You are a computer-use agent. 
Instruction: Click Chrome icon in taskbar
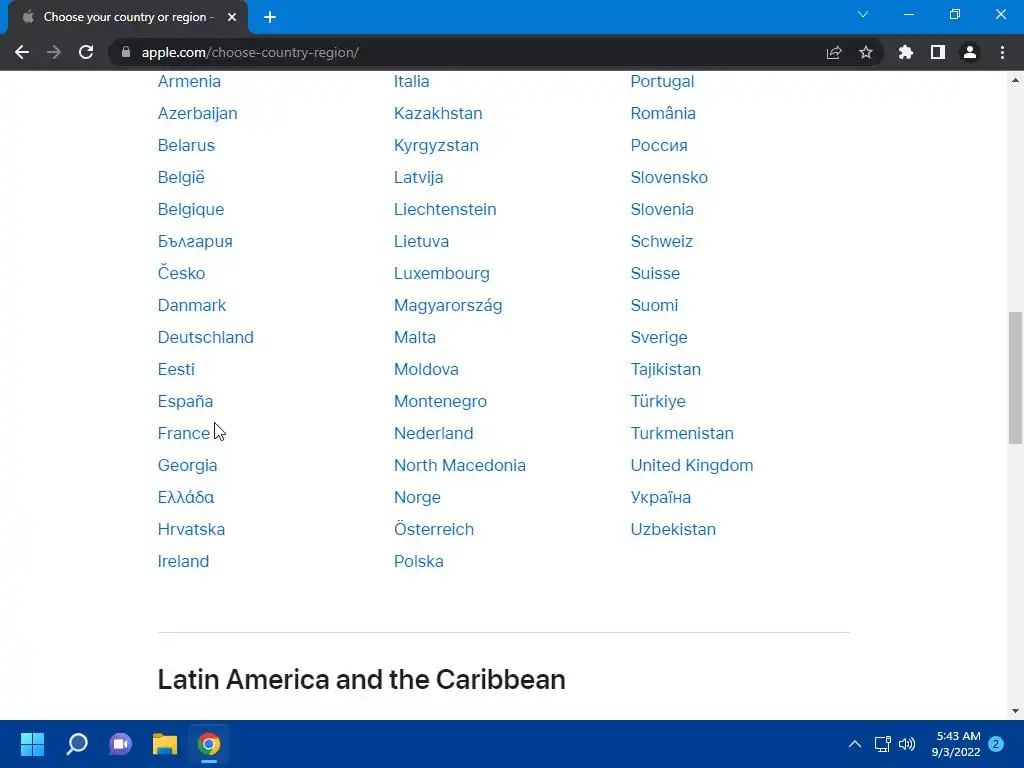(x=209, y=744)
